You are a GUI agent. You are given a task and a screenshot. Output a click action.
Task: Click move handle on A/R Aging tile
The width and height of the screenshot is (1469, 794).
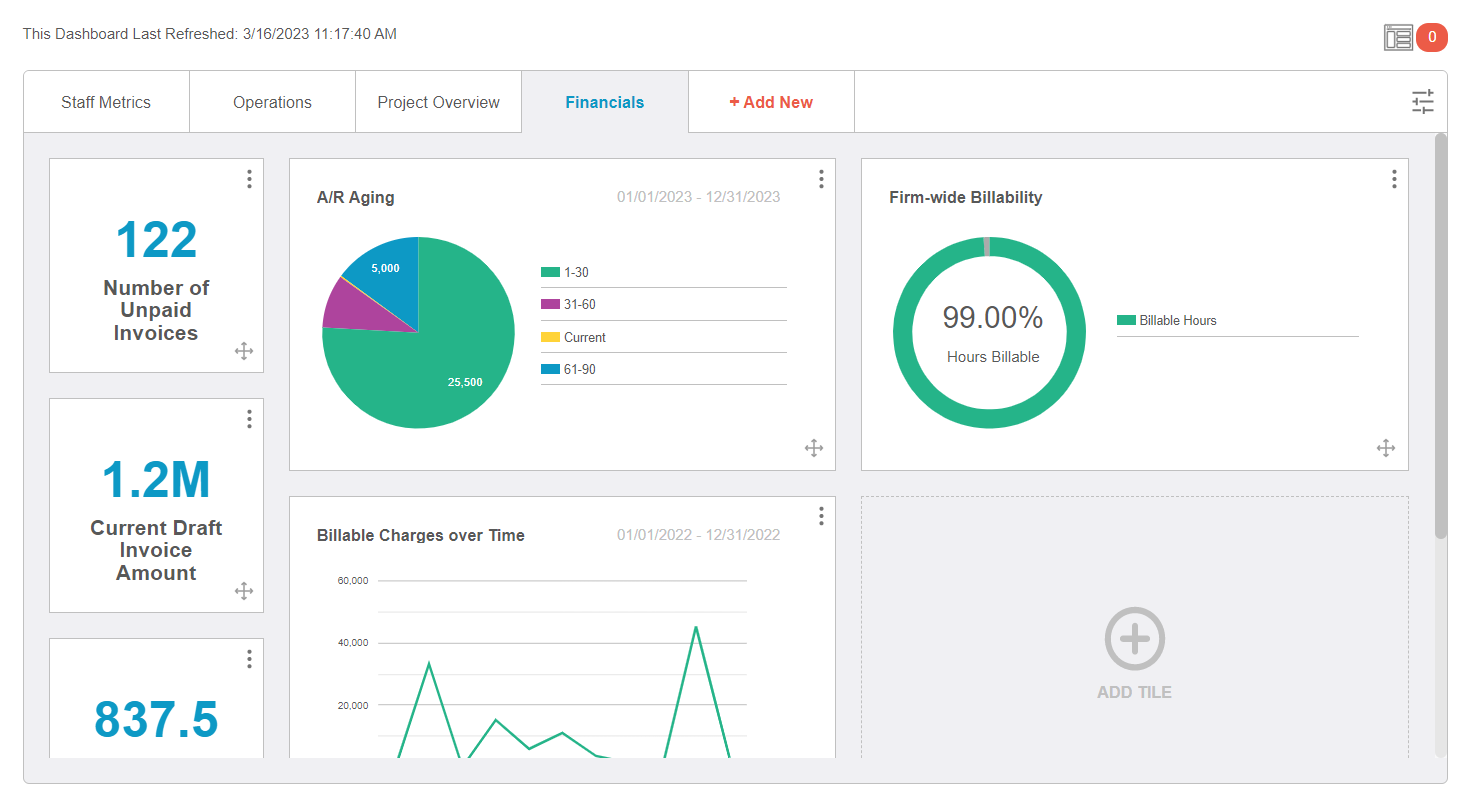pos(813,448)
